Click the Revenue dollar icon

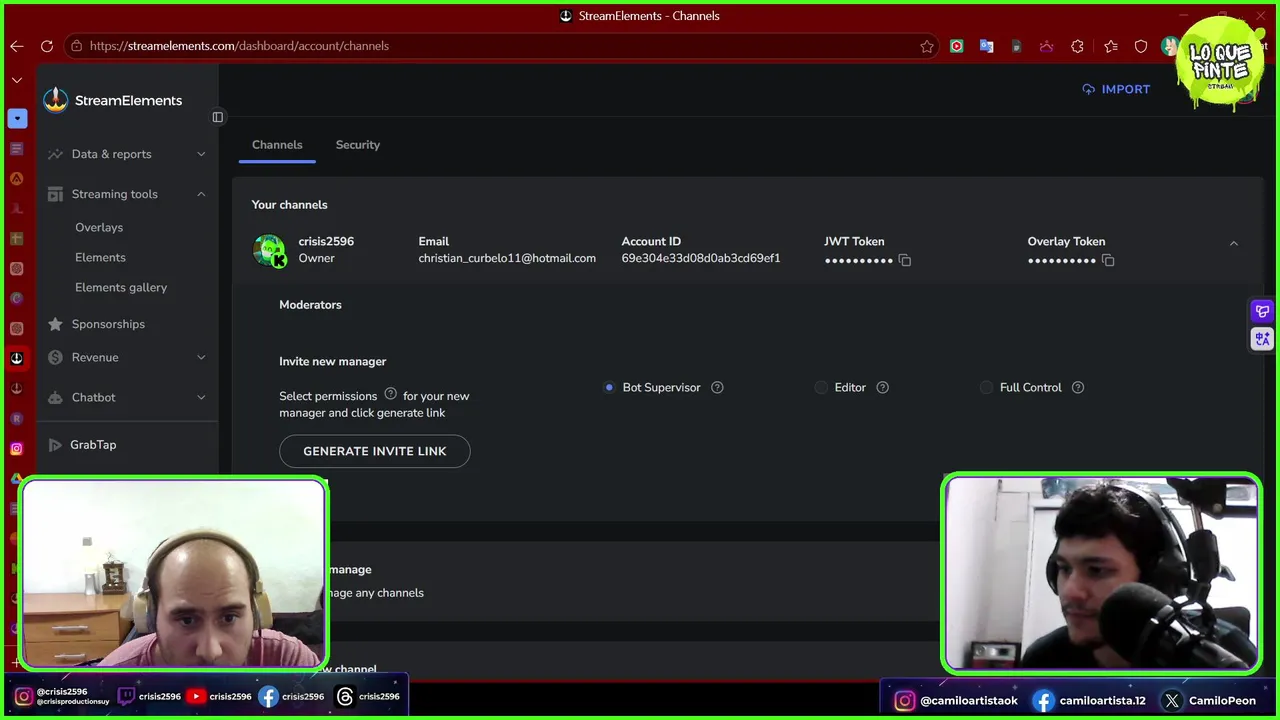tap(55, 357)
